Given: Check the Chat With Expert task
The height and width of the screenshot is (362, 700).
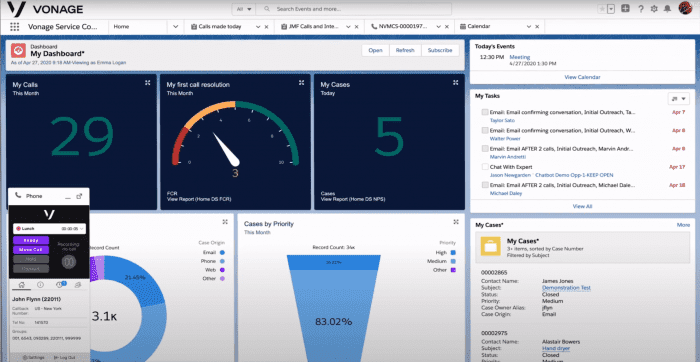Looking at the screenshot, I should (485, 166).
